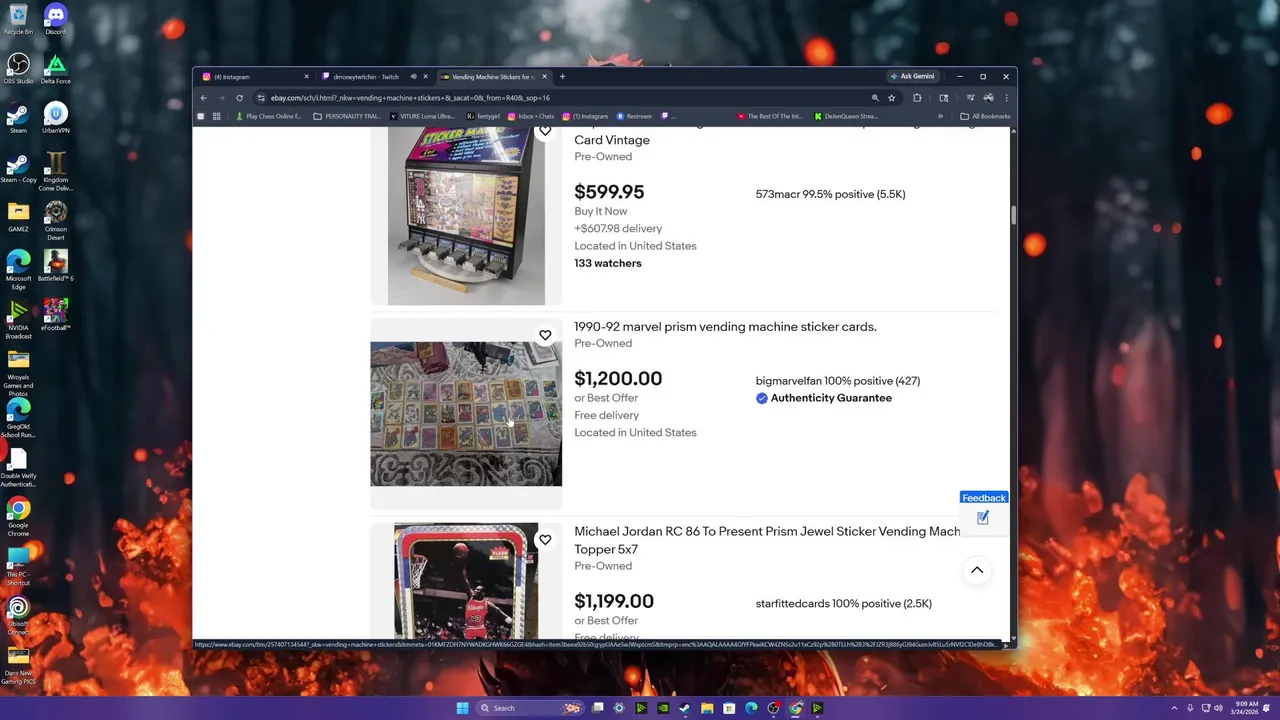Open Google Chrome desktop shortcut

(18, 518)
